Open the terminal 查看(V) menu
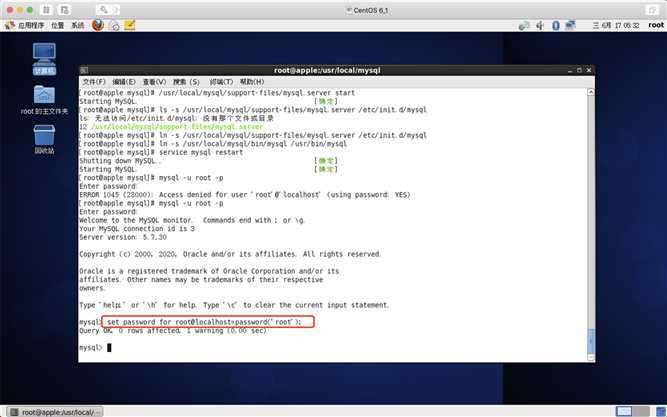 point(154,82)
